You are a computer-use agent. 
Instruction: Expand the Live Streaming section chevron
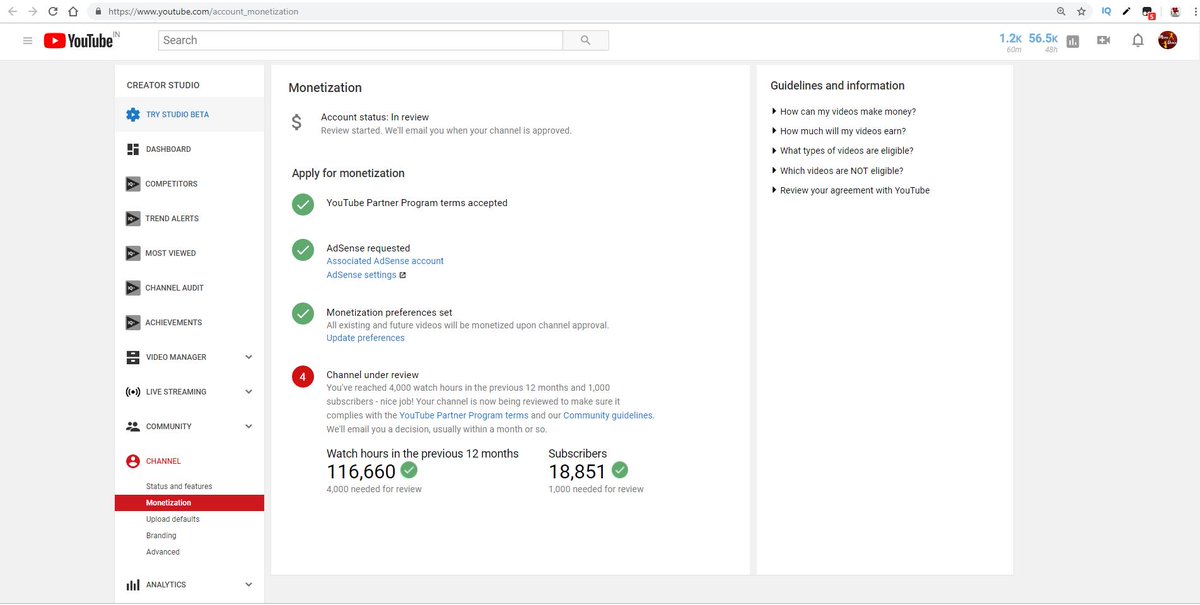[249, 392]
